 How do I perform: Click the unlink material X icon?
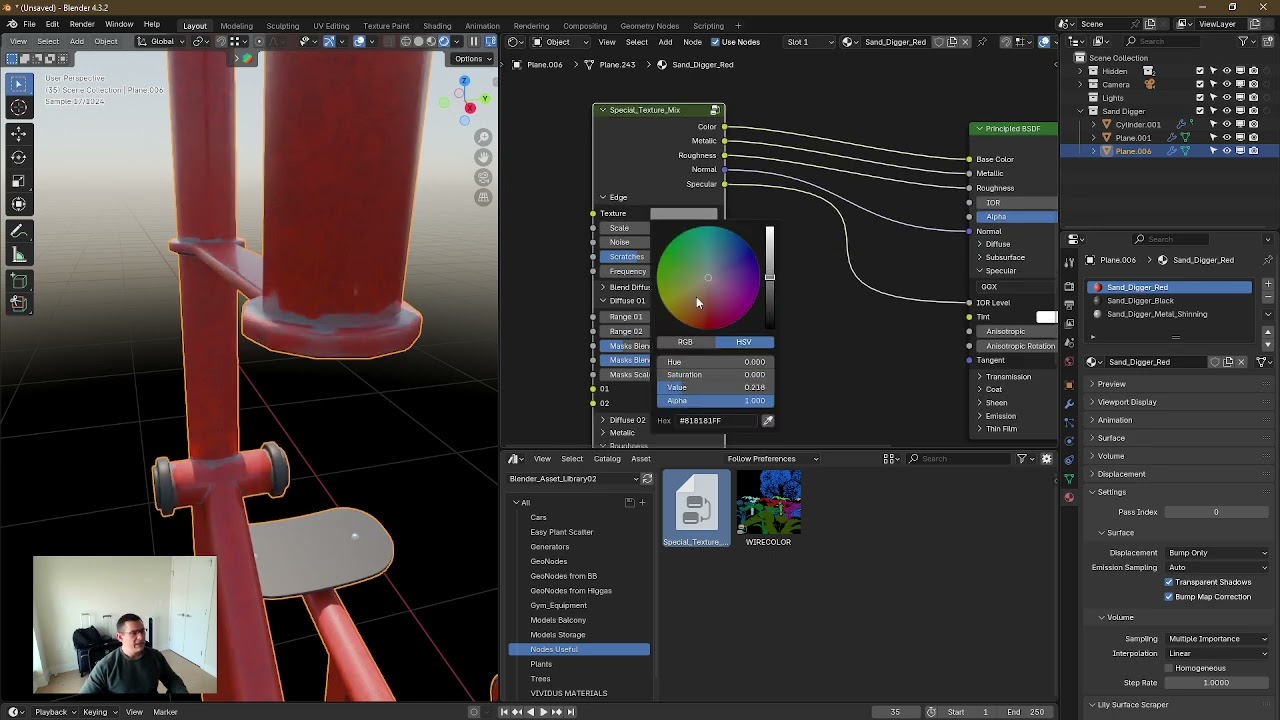pyautogui.click(x=1242, y=362)
